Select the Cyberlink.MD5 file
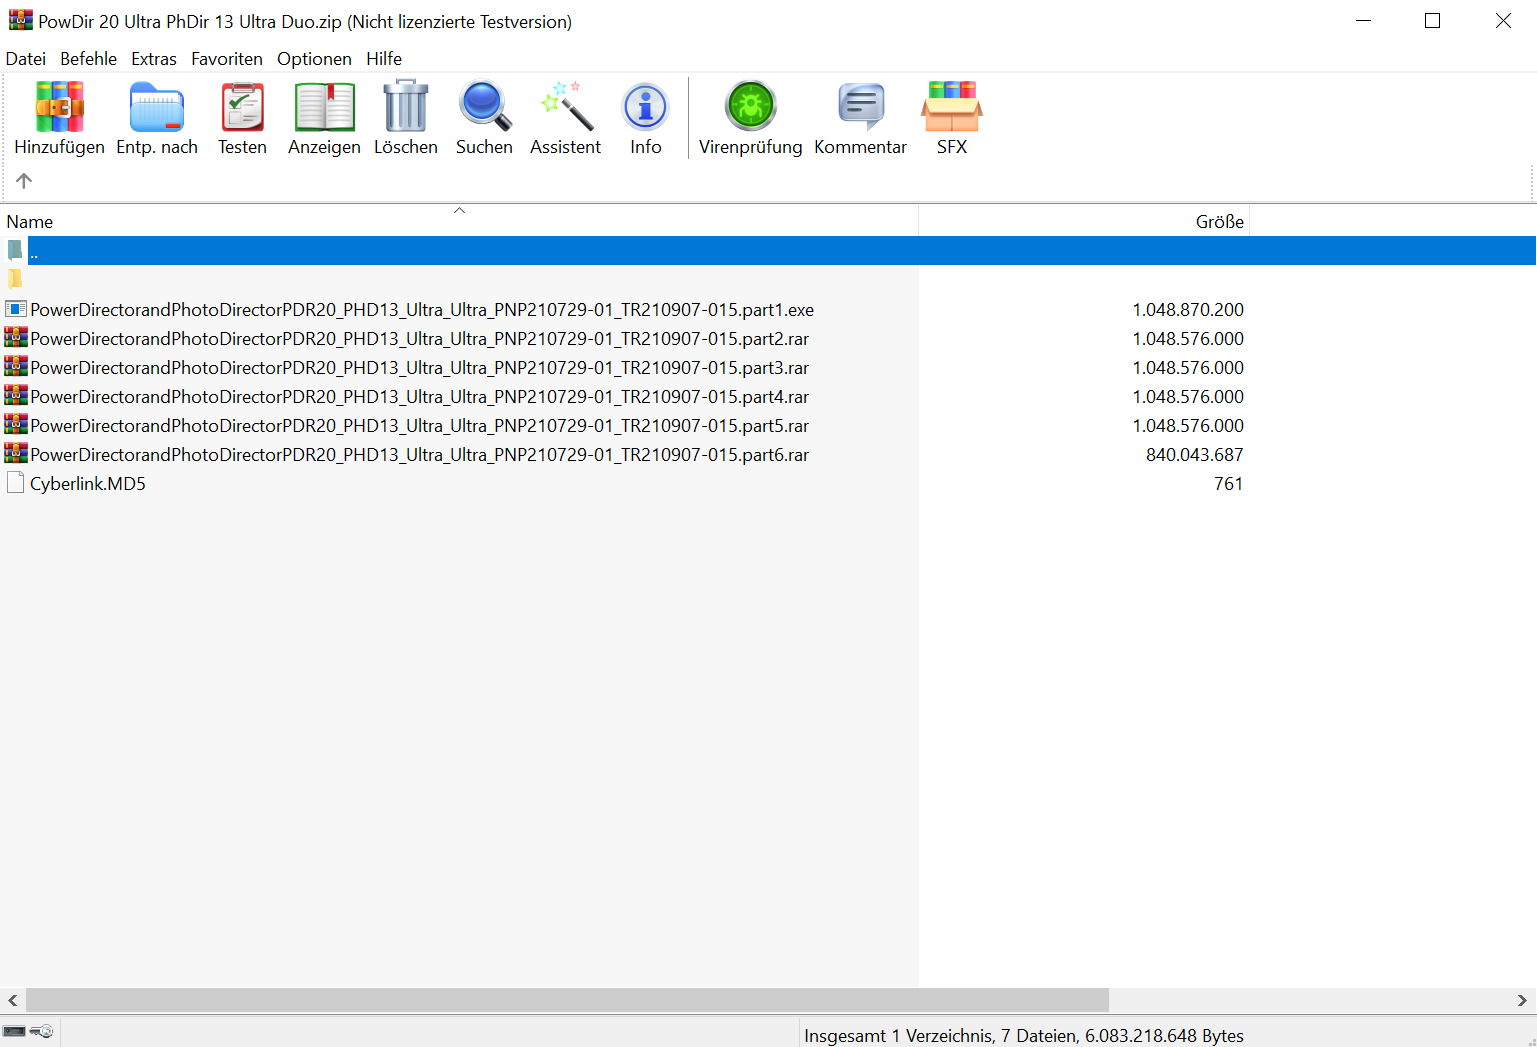 88,484
